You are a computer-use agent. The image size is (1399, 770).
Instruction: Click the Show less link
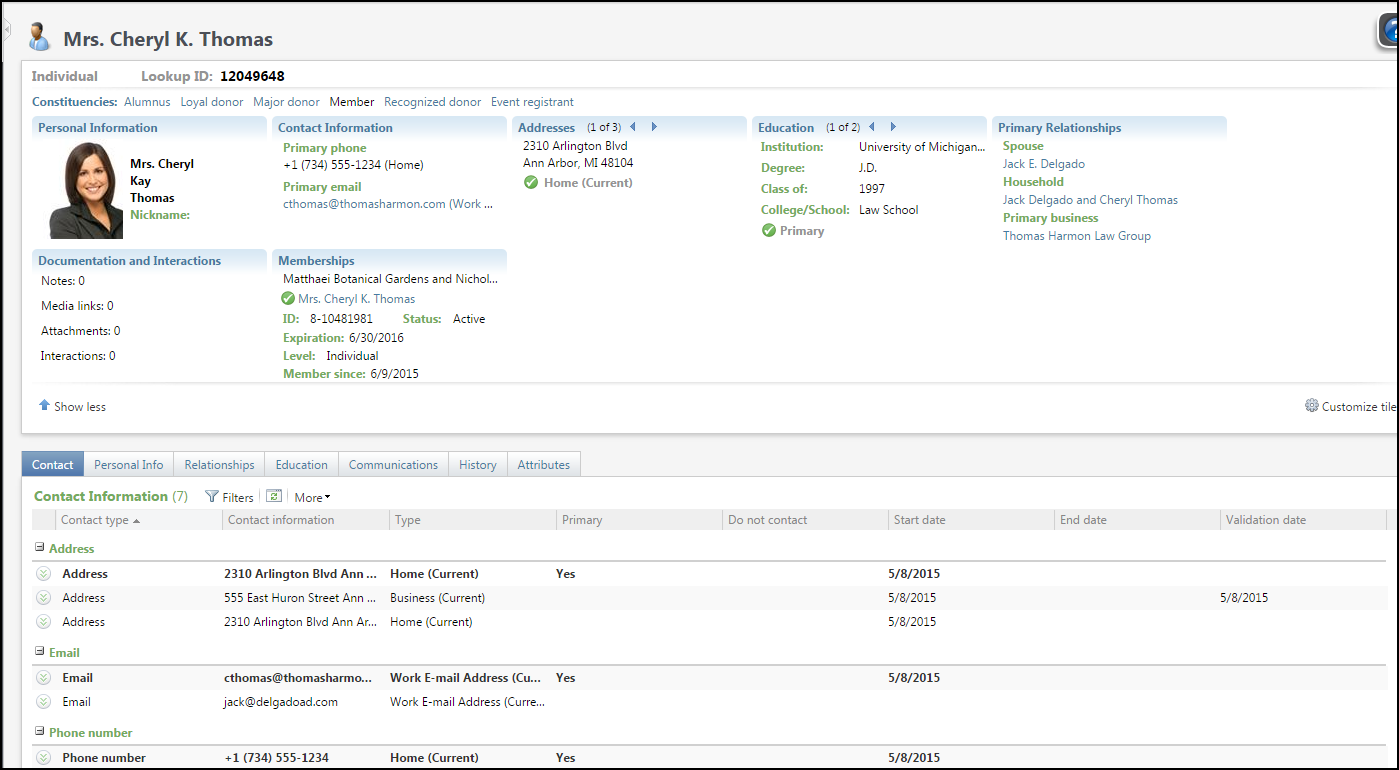pyautogui.click(x=79, y=407)
